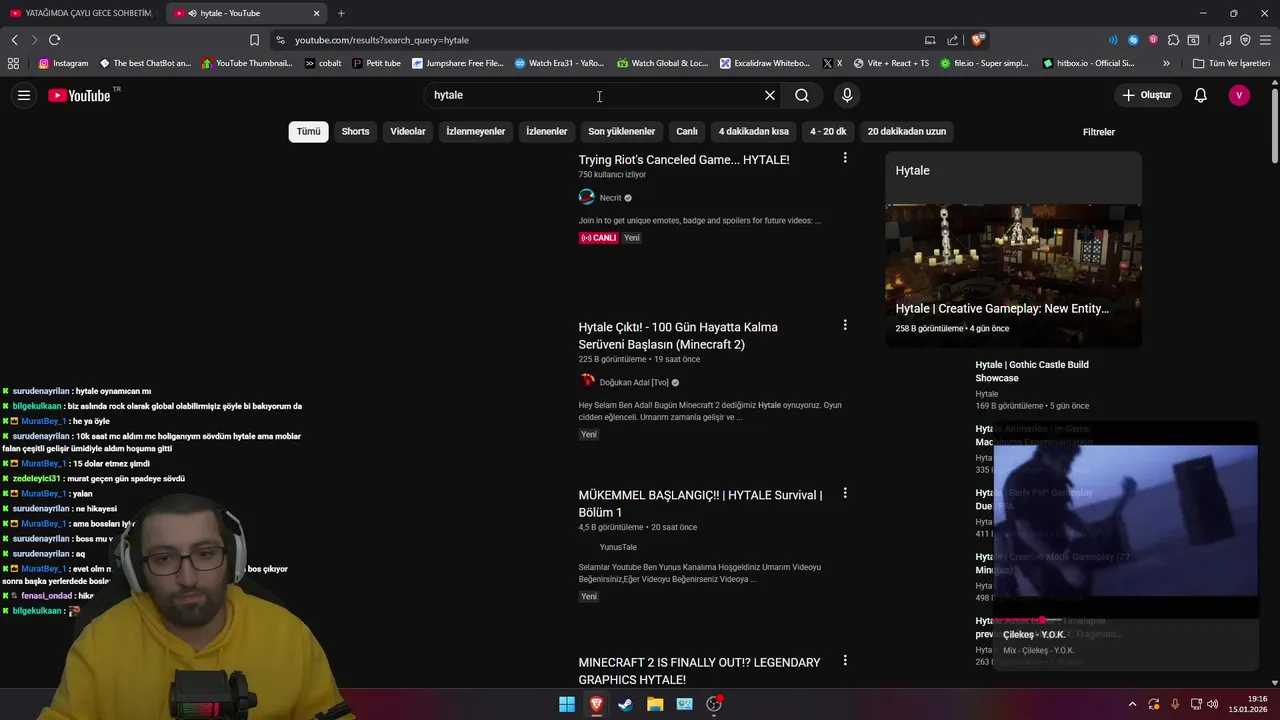Open the hitbox.io bookmark
The width and height of the screenshot is (1280, 720).
pyautogui.click(x=1088, y=63)
